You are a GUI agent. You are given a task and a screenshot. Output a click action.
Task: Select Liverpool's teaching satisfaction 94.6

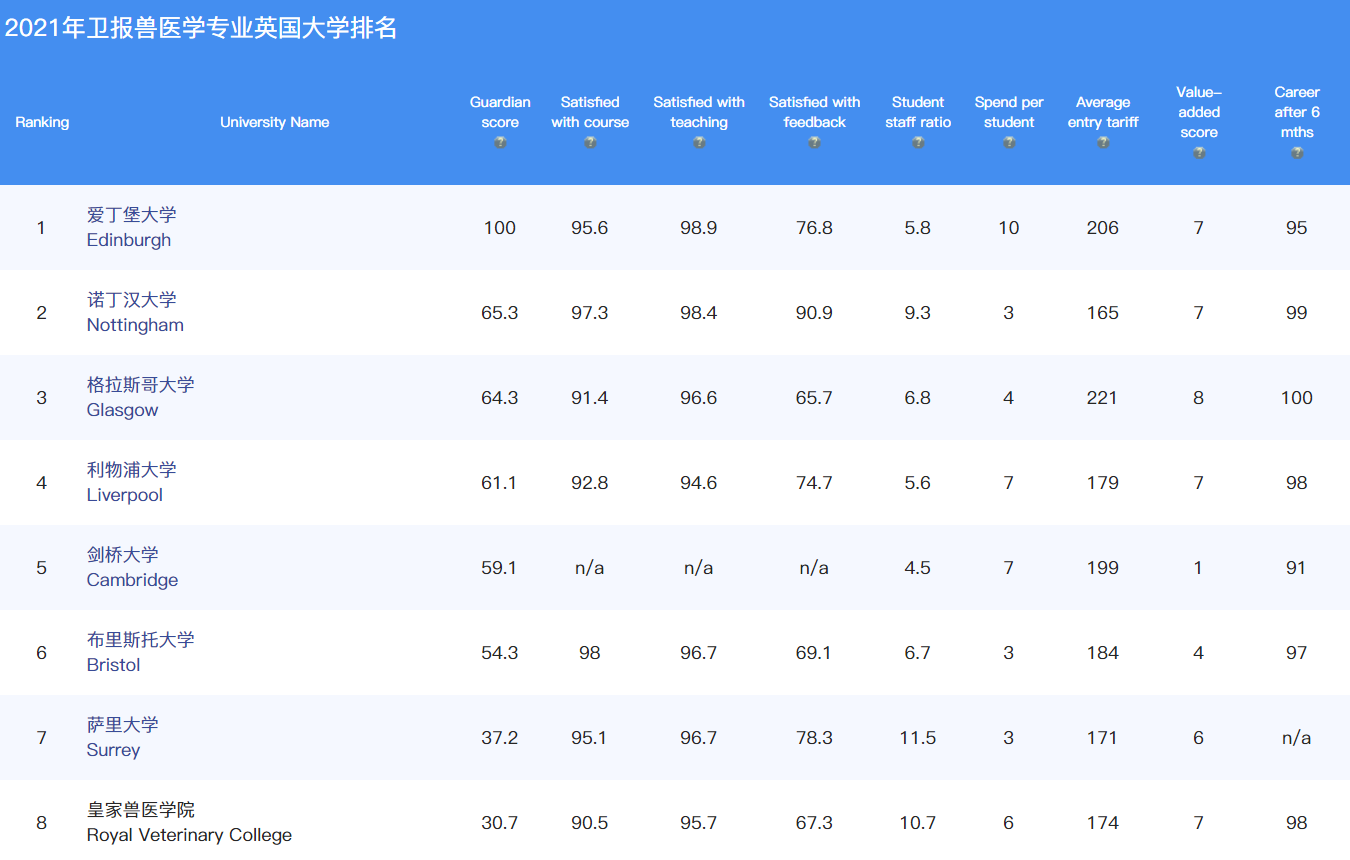699,483
